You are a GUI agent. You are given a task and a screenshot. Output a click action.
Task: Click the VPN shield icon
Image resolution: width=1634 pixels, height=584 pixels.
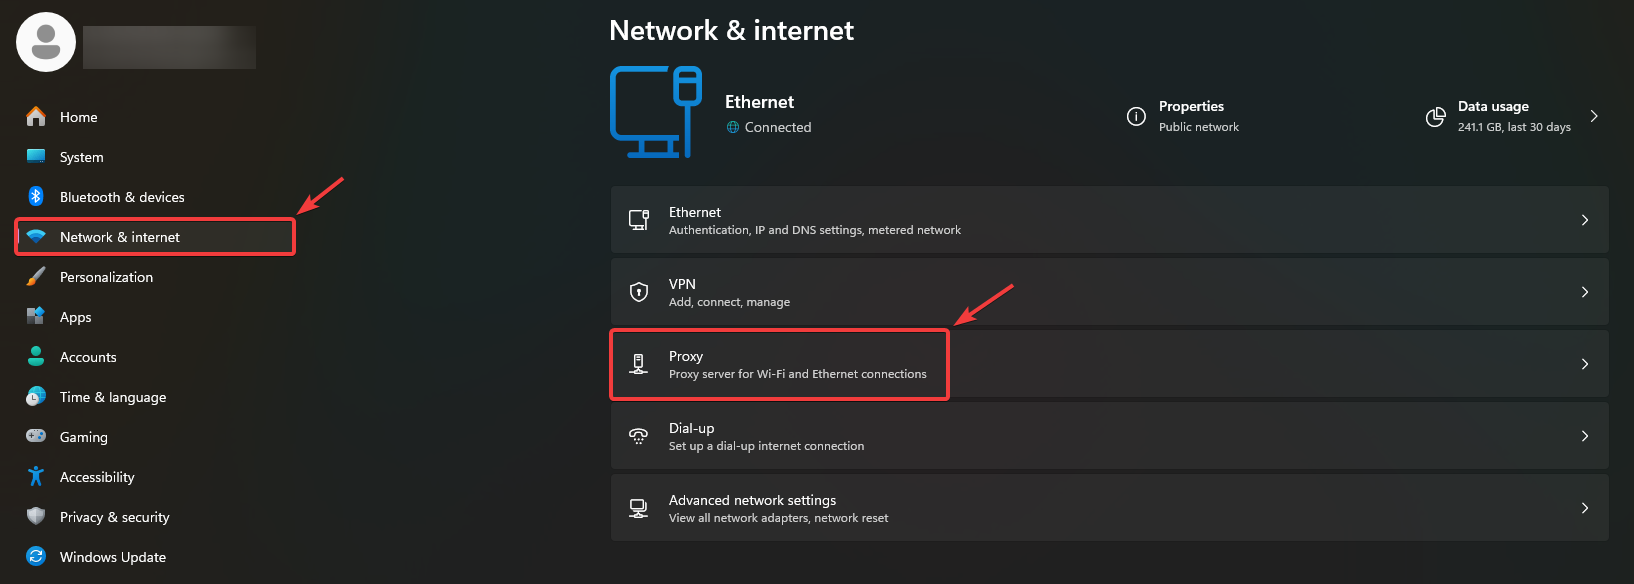click(x=638, y=292)
